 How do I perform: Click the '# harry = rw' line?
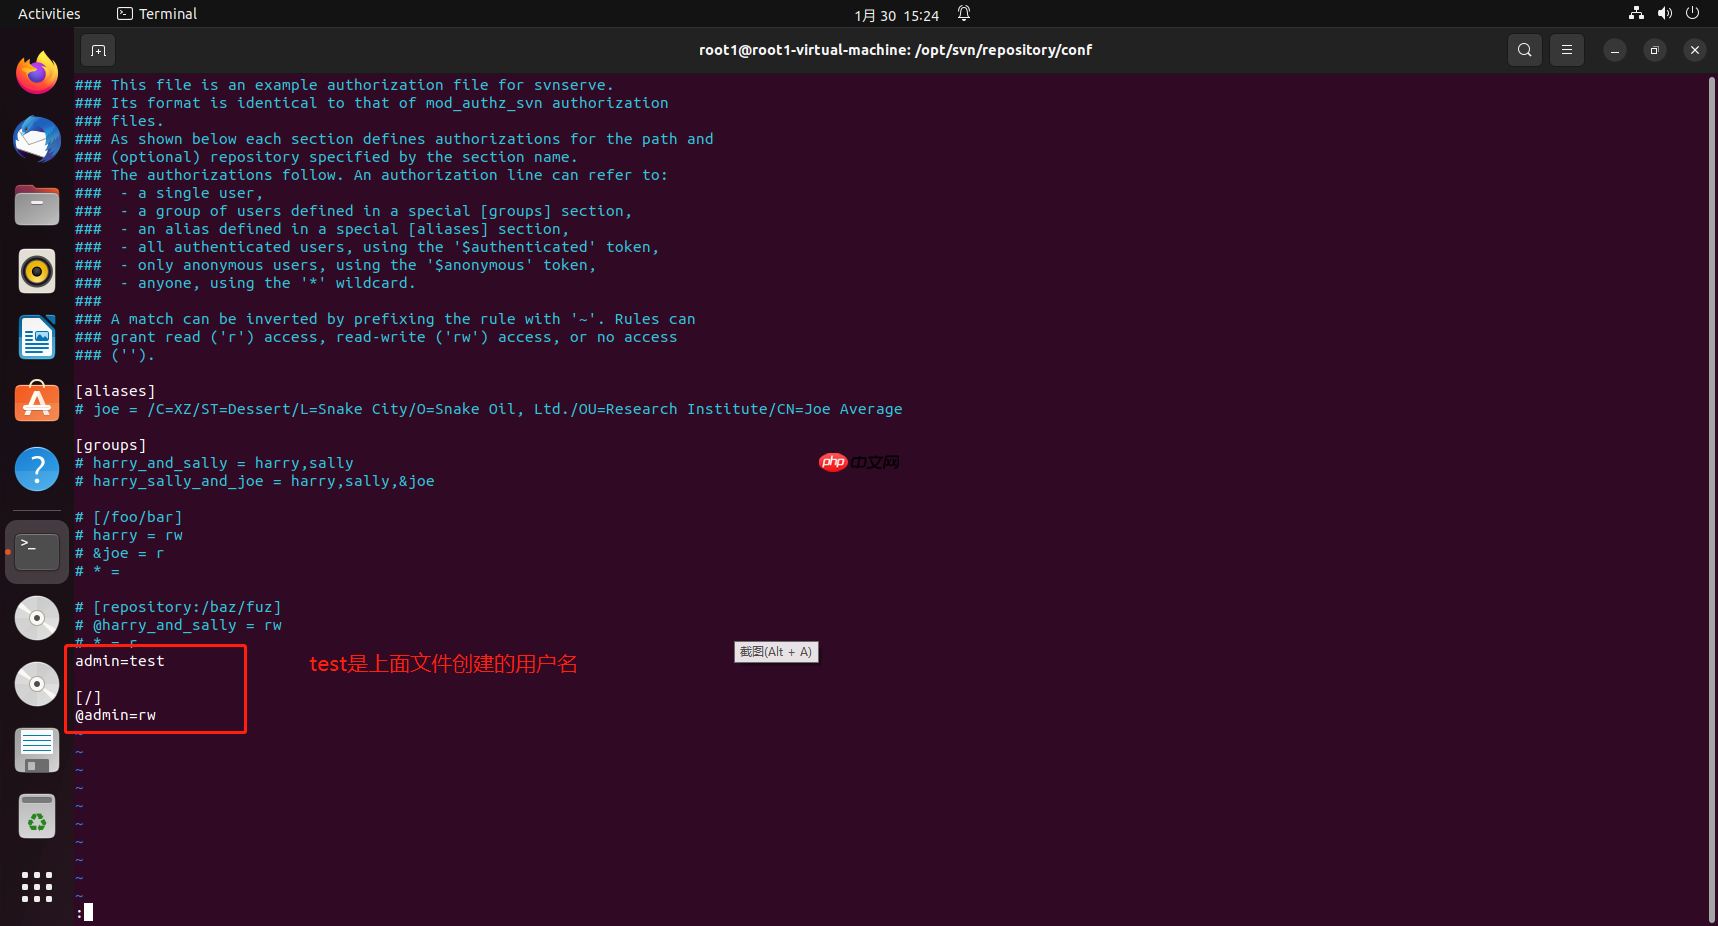pyautogui.click(x=129, y=535)
